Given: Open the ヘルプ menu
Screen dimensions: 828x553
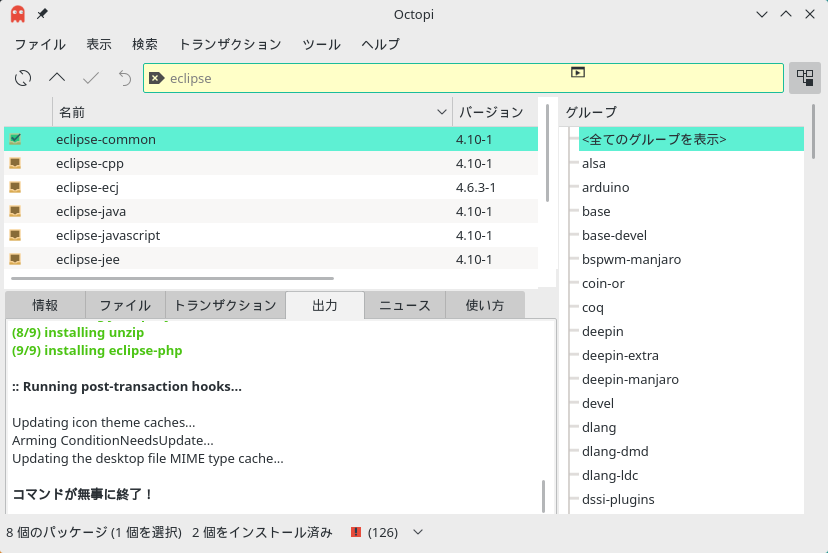Looking at the screenshot, I should pyautogui.click(x=380, y=44).
